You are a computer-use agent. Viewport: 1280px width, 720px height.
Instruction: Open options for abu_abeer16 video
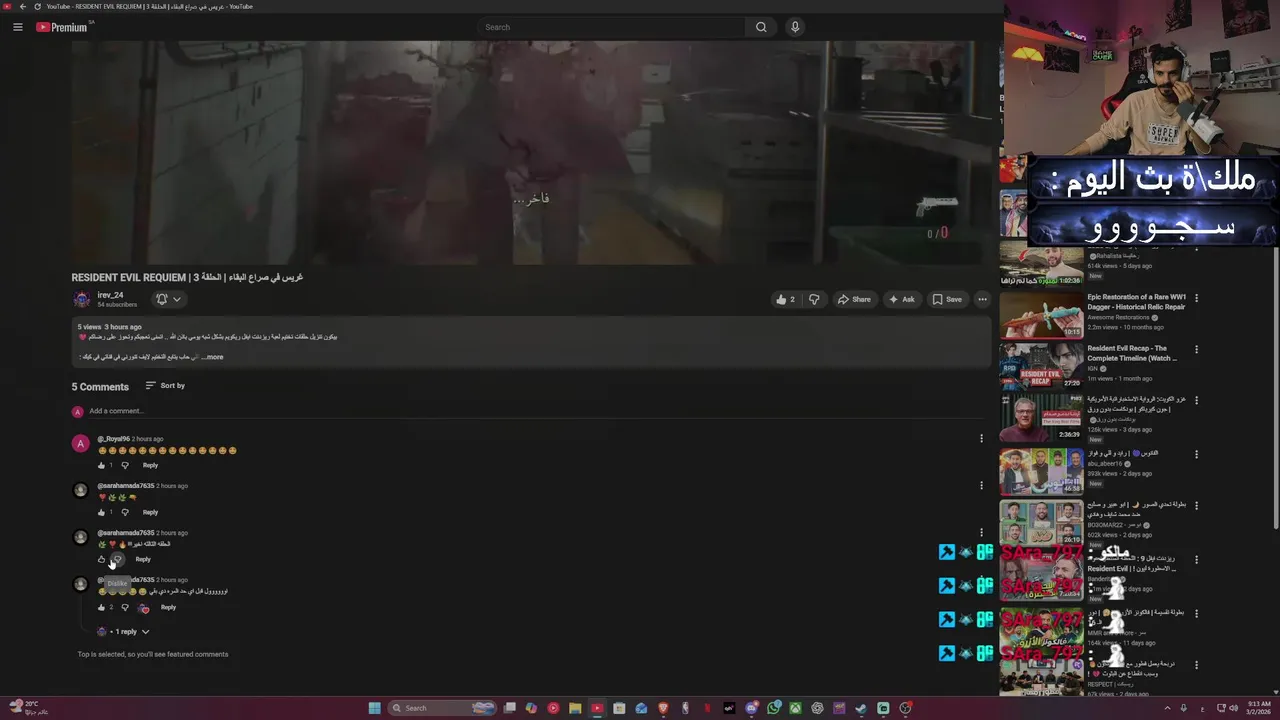pos(1196,454)
